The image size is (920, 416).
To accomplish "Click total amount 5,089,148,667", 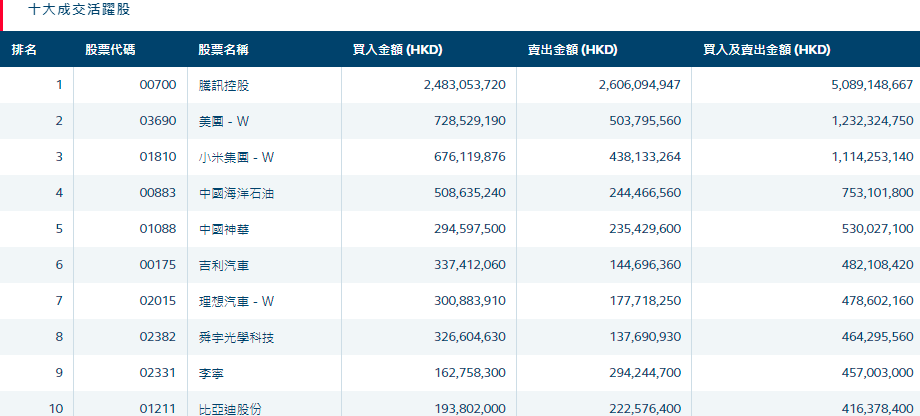I will (x=872, y=85).
